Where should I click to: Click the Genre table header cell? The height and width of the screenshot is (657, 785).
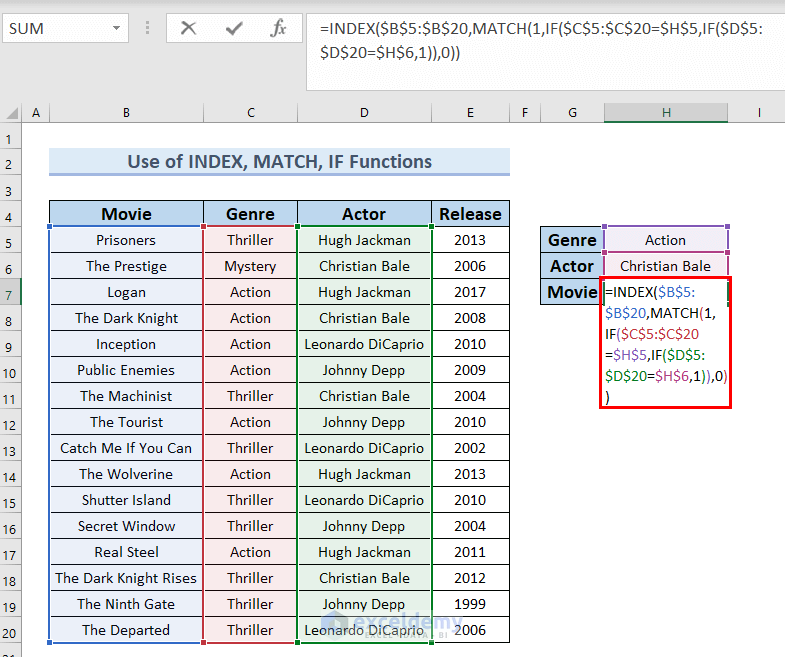(250, 214)
